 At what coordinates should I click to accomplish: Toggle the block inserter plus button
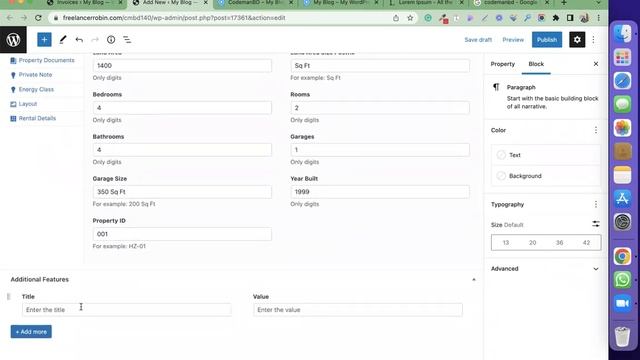[44, 40]
